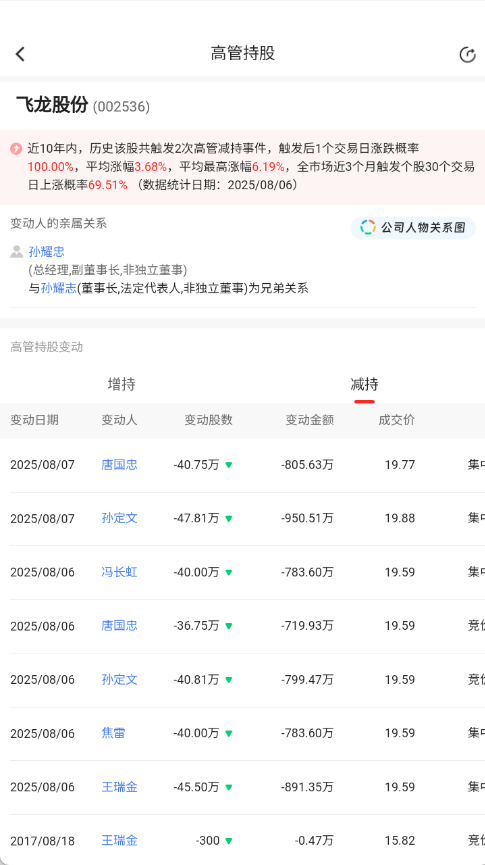The width and height of the screenshot is (485, 865).
Task: Select the amount -719.93万
Action: pyautogui.click(x=307, y=626)
